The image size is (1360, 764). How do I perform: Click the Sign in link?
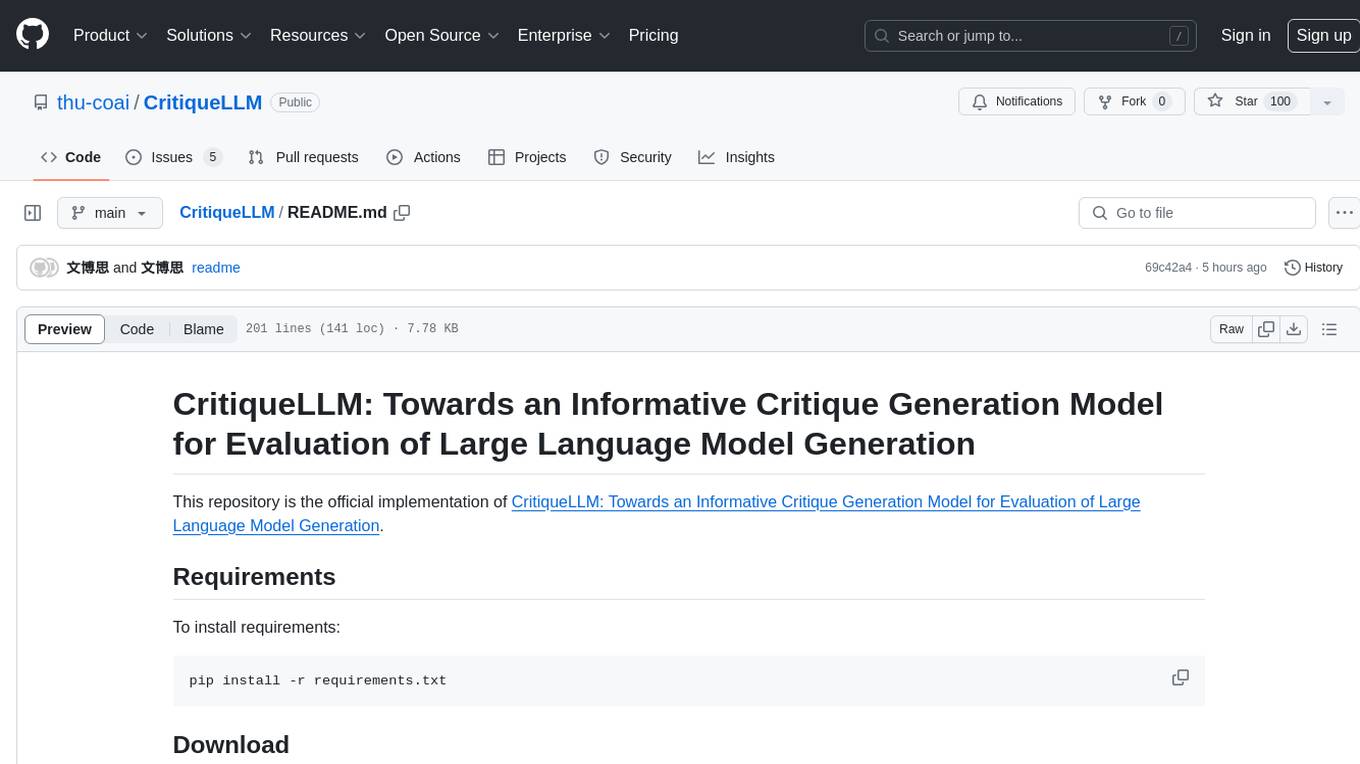click(x=1245, y=35)
